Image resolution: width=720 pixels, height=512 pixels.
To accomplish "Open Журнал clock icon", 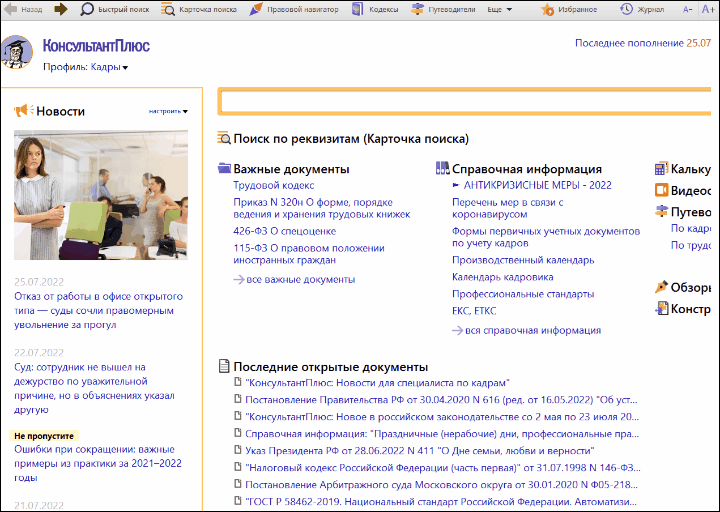I will [626, 9].
